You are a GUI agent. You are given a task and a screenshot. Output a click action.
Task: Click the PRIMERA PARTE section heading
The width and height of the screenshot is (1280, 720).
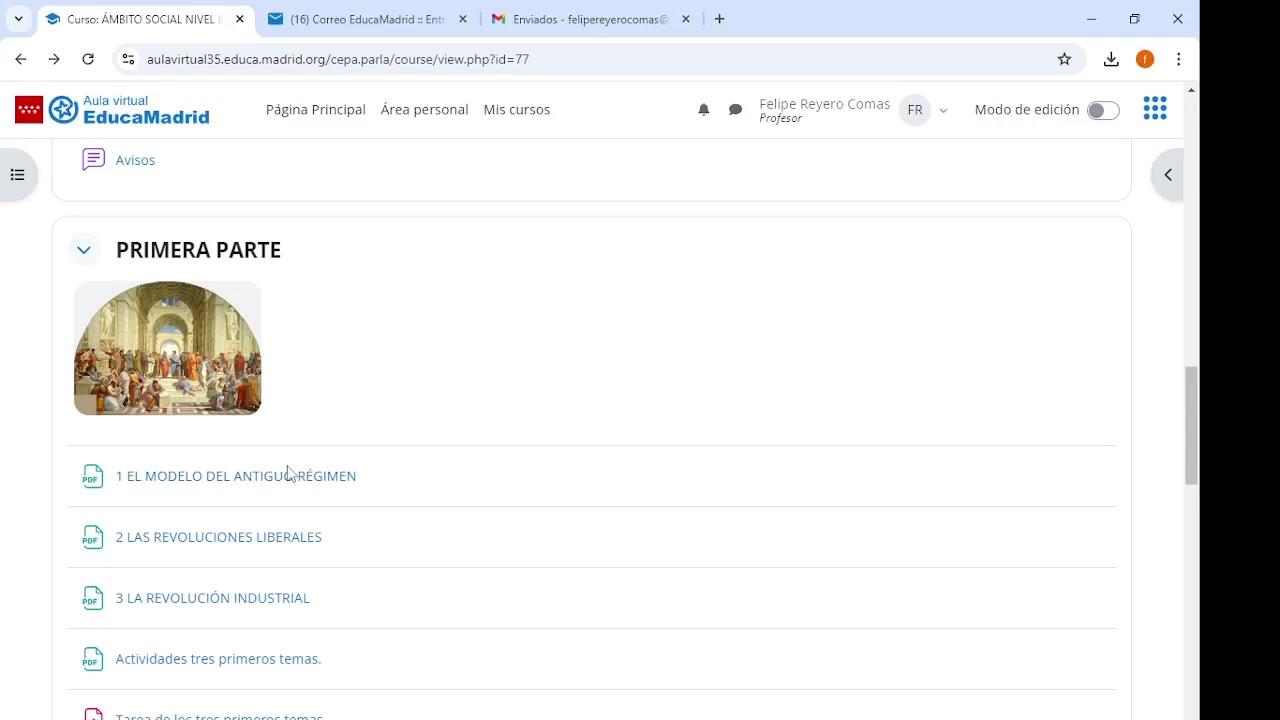198,250
